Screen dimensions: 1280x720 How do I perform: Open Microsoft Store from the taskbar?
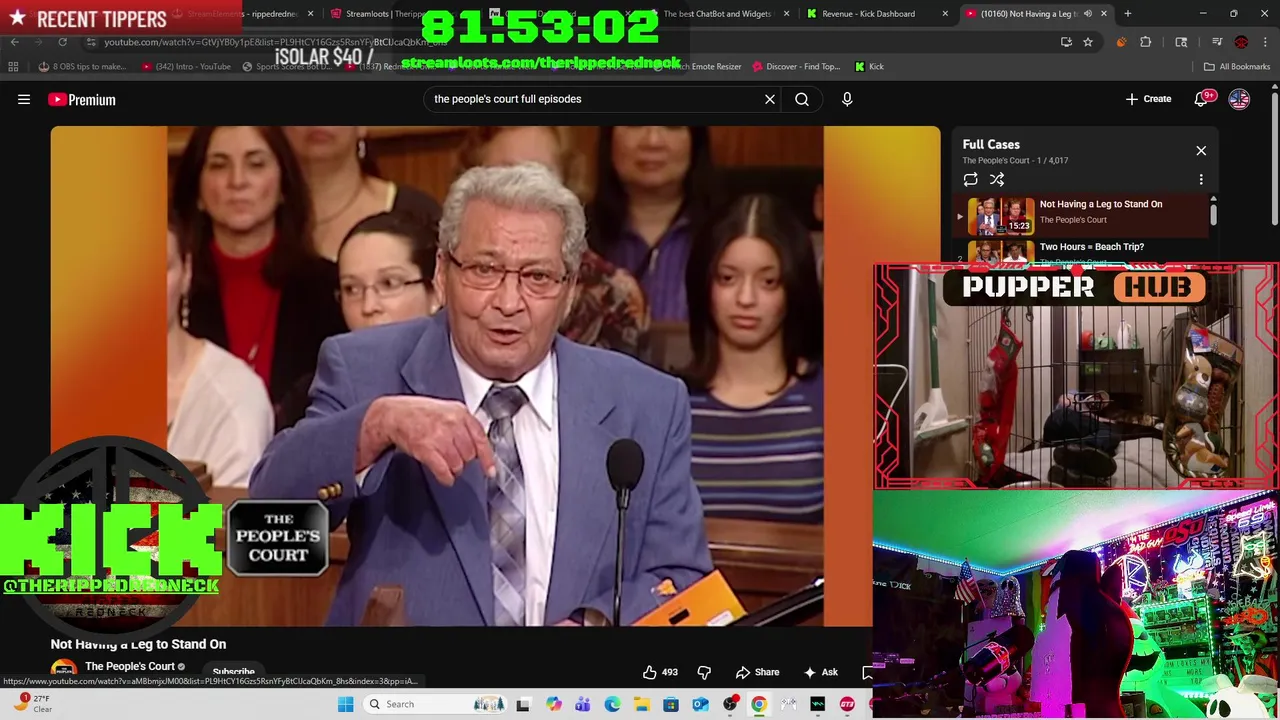click(671, 704)
